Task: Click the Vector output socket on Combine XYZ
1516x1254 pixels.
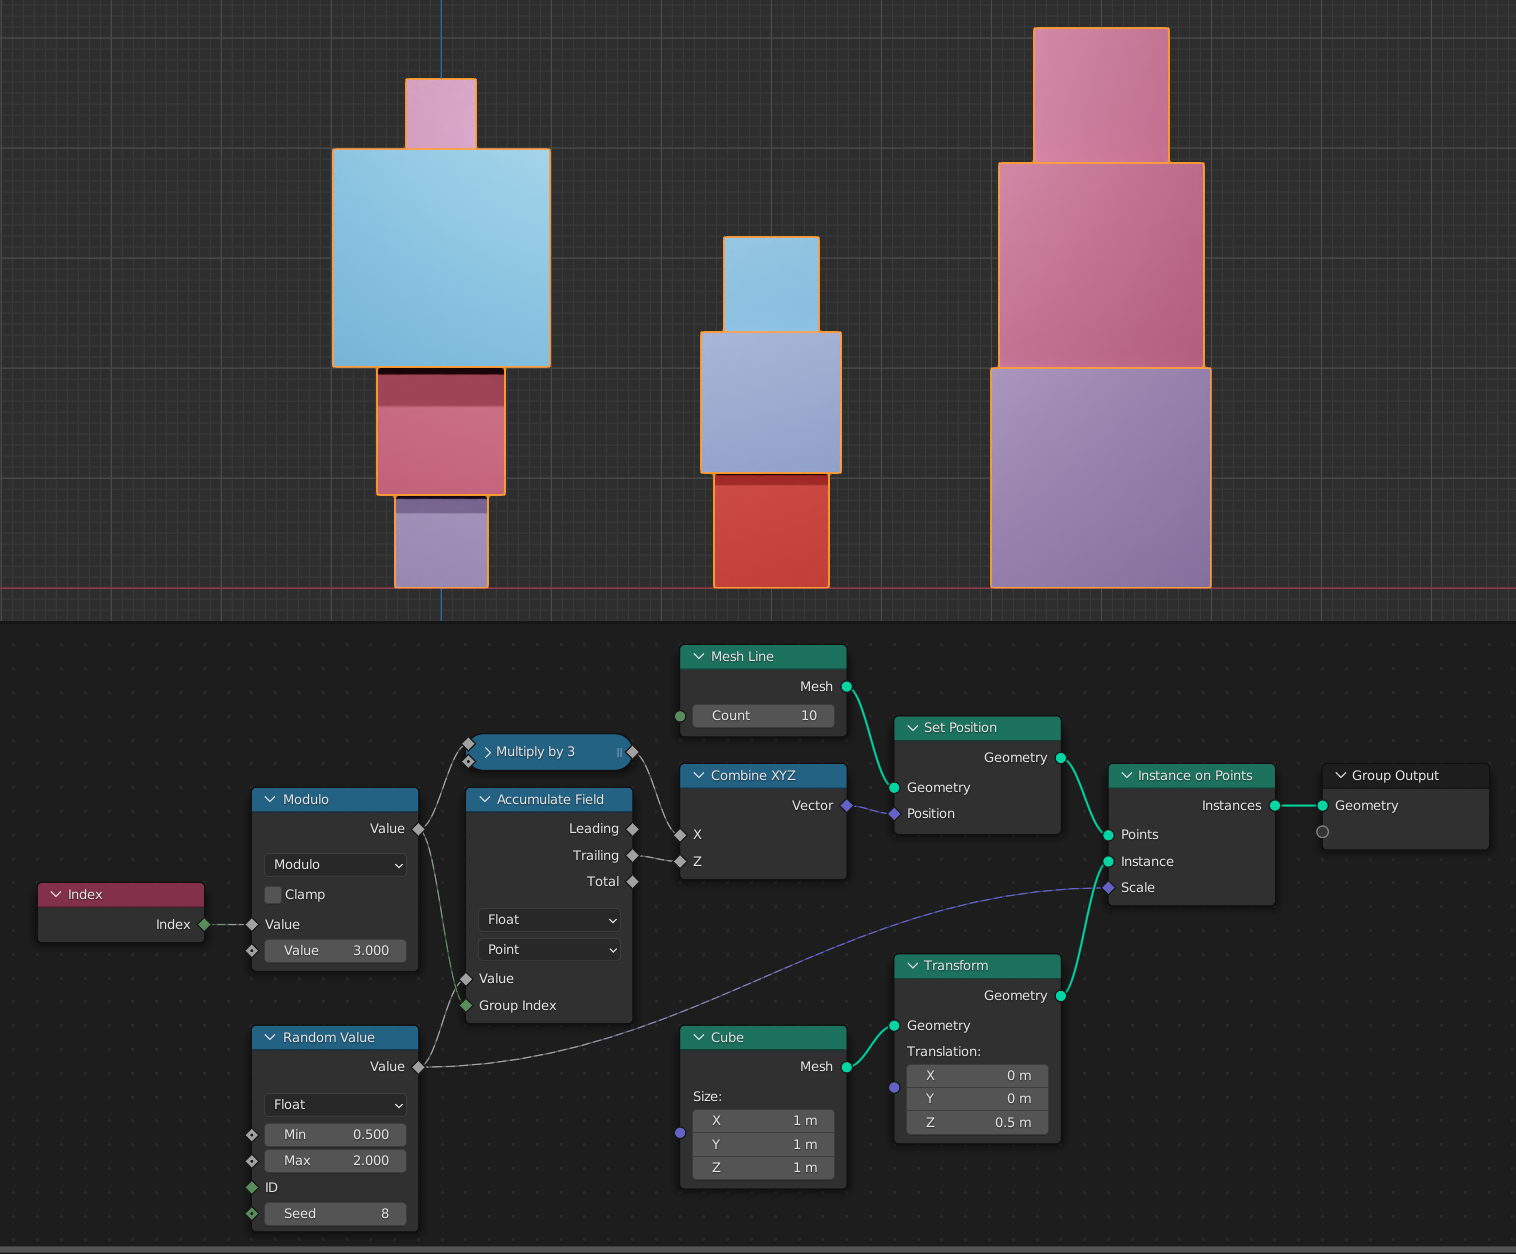Action: tap(847, 805)
